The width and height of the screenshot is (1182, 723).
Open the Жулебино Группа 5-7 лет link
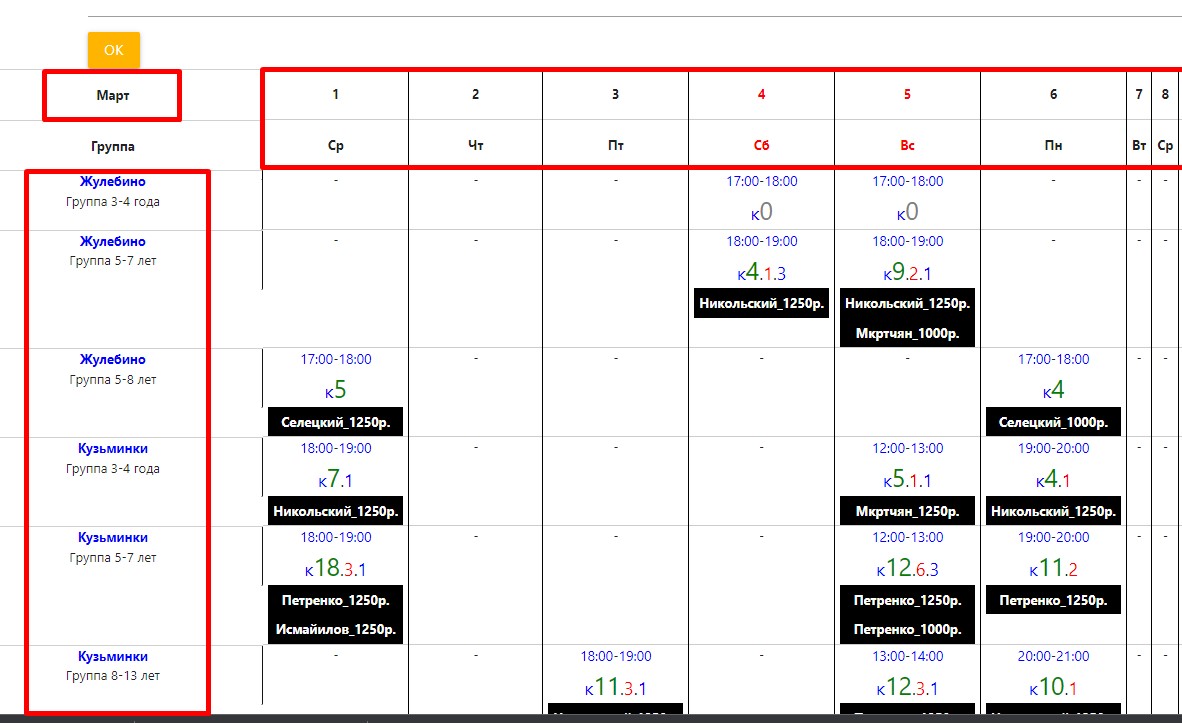[113, 241]
